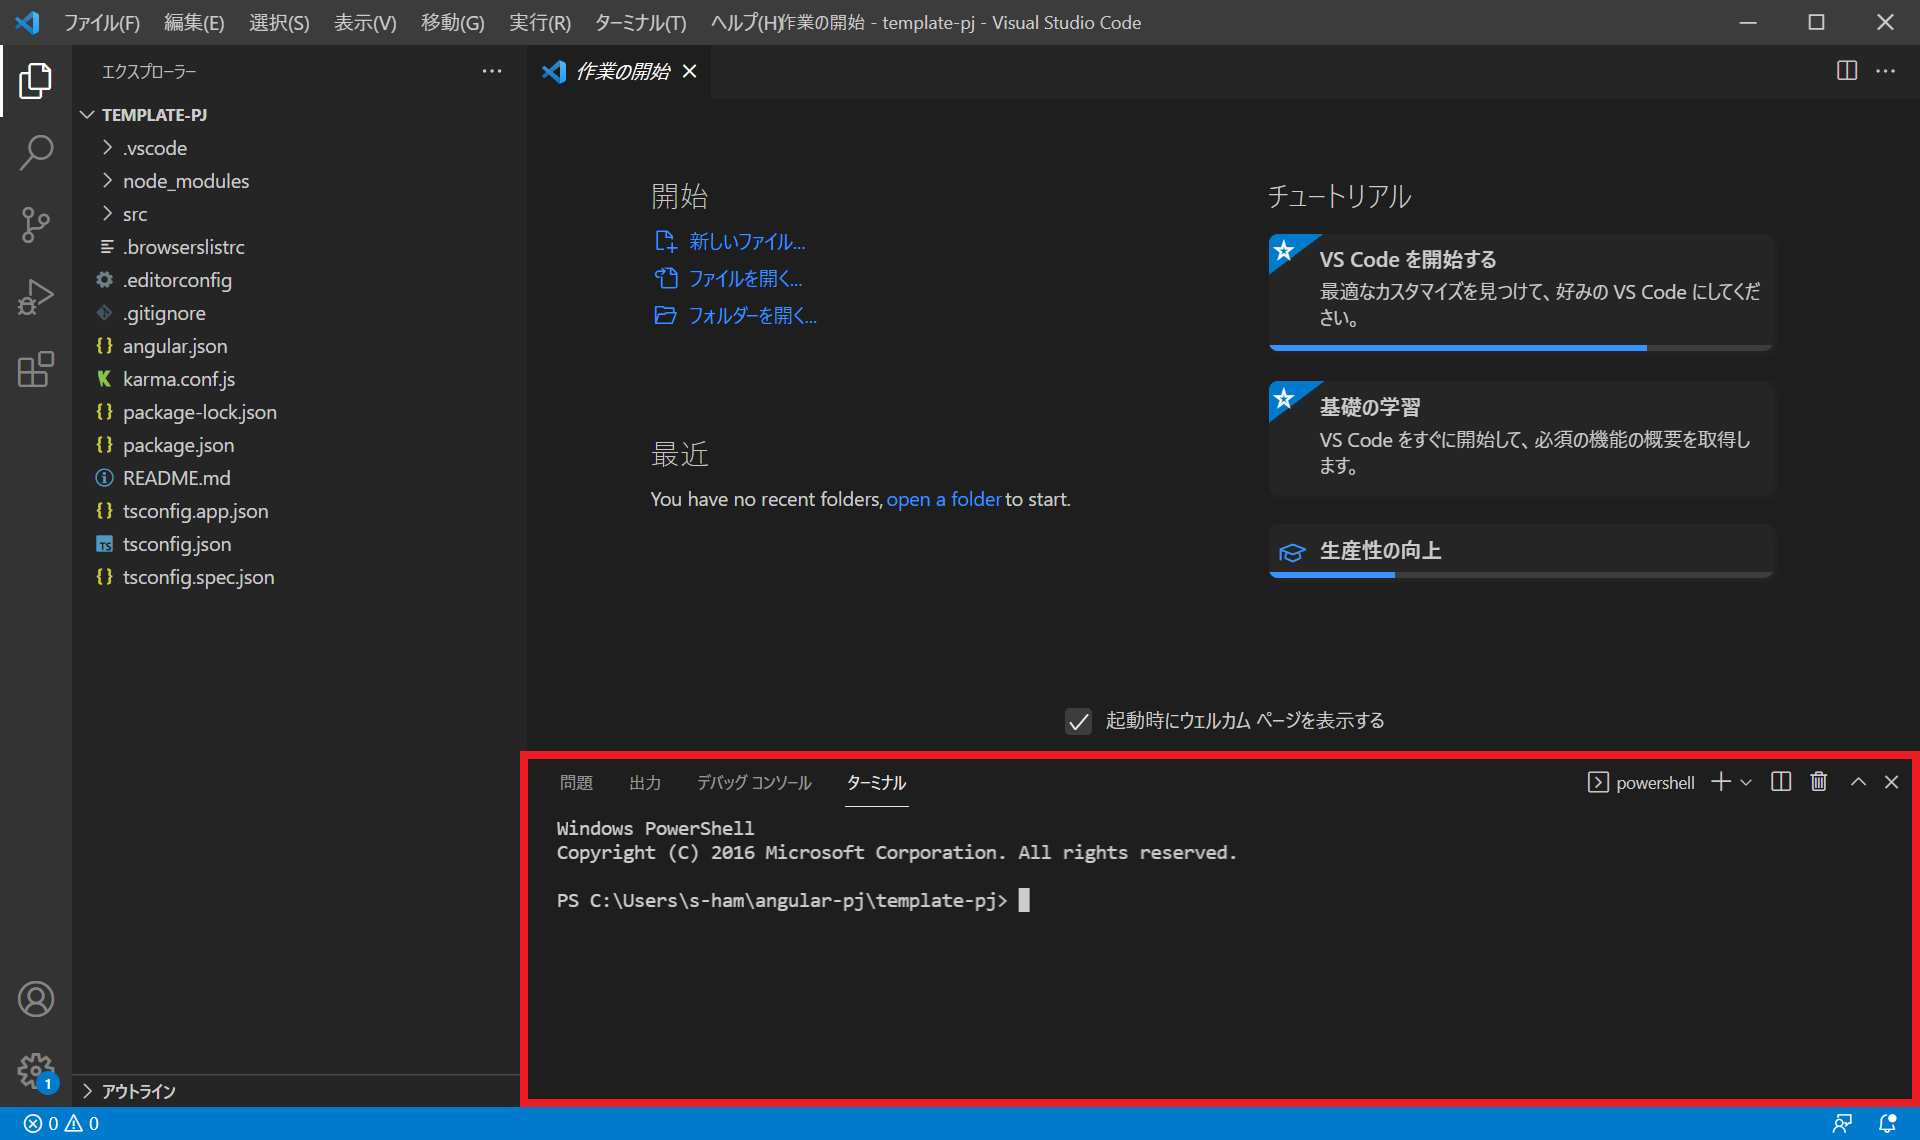The height and width of the screenshot is (1140, 1920).
Task: Click the 'open a folder' link
Action: pyautogui.click(x=943, y=499)
